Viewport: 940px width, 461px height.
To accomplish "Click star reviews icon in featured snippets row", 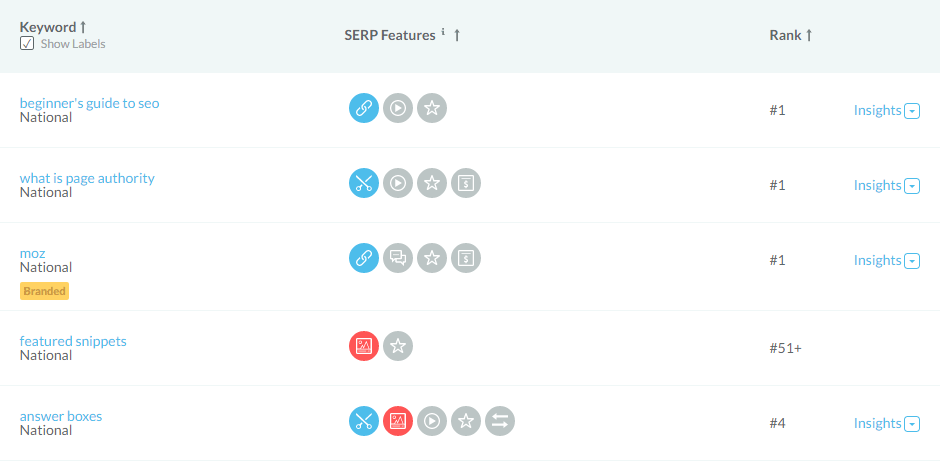I will point(398,346).
